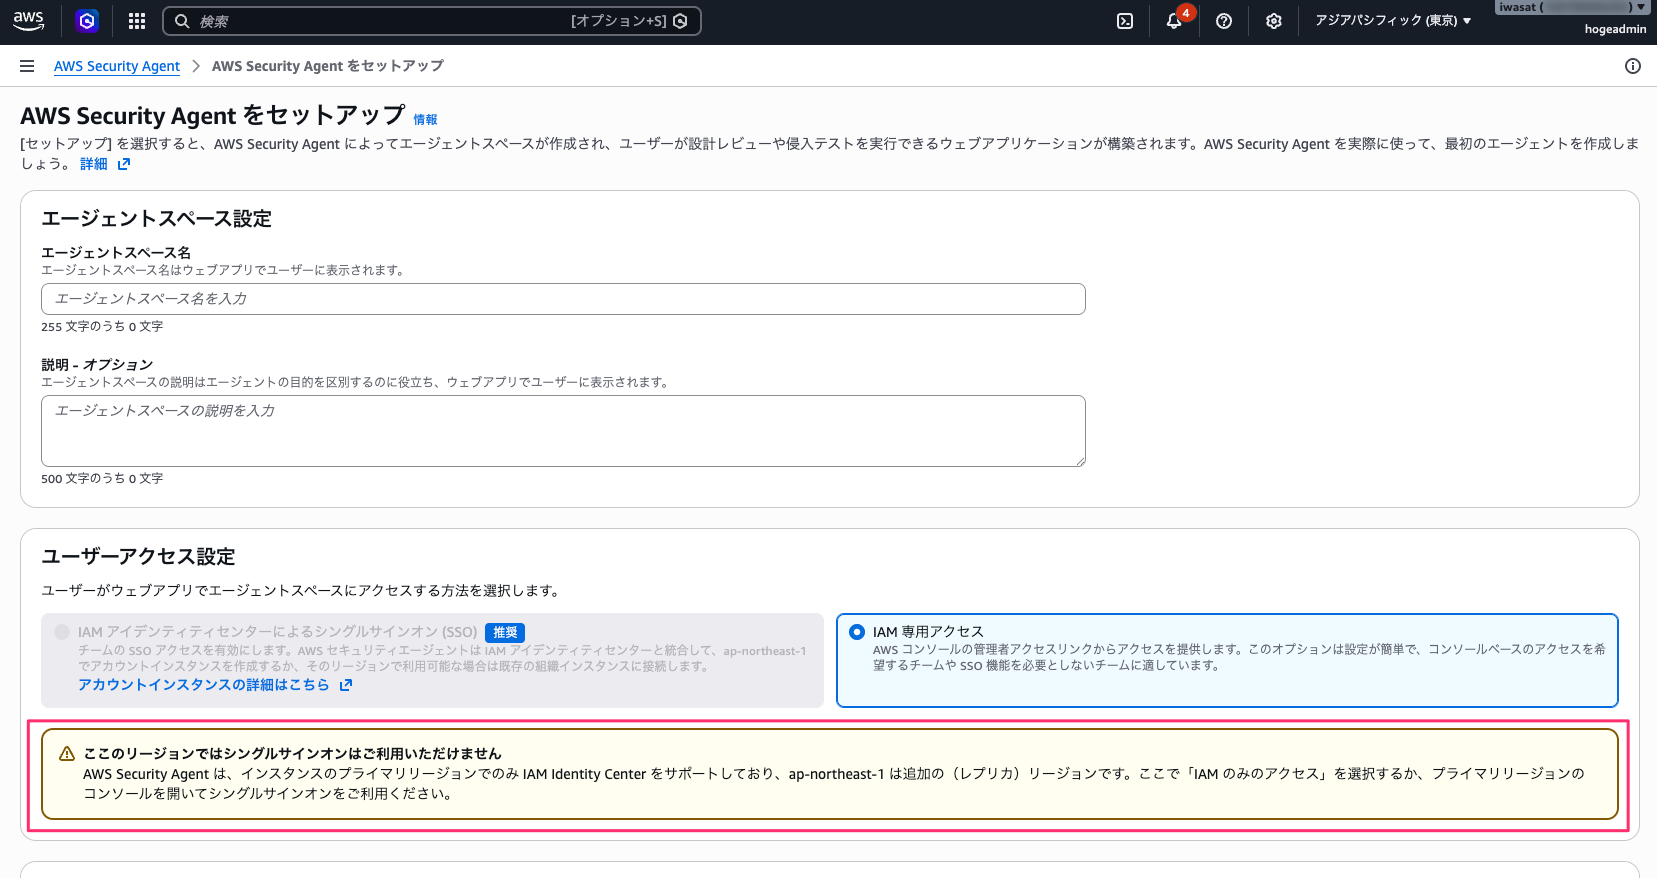Click the 255 文字のうち 0 文字 counter
This screenshot has height=878, width=1657.
coord(102,327)
